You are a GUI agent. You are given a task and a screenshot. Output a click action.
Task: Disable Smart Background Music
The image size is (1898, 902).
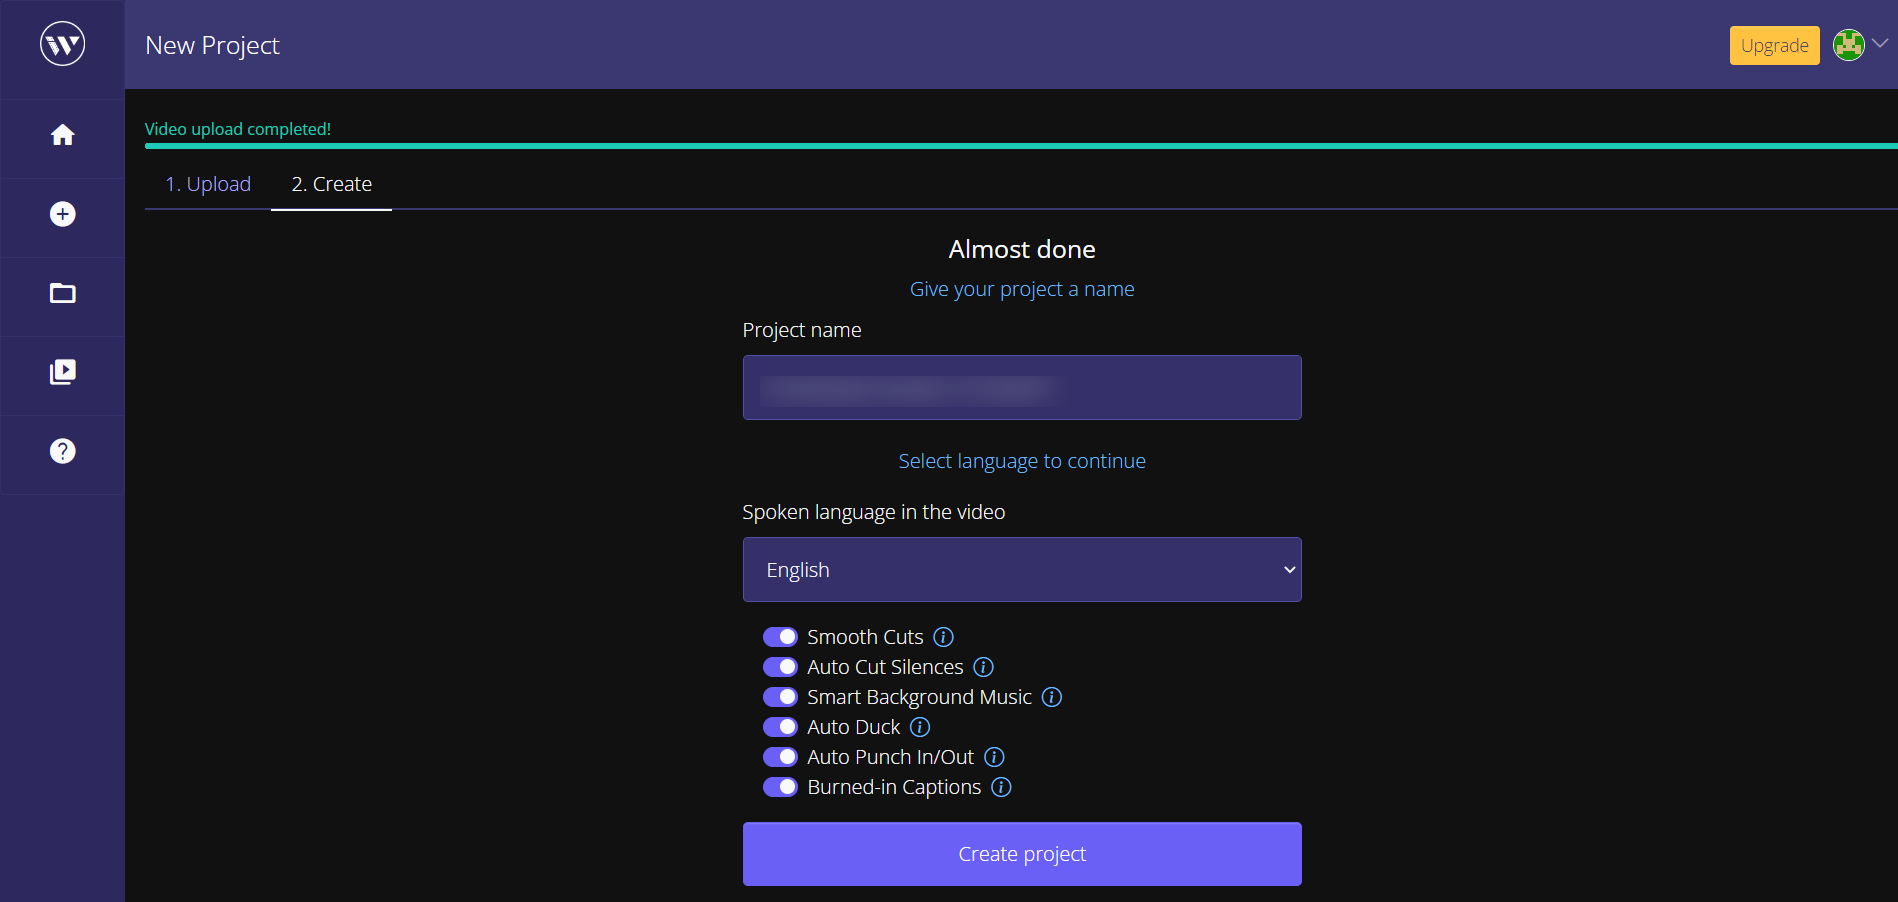click(780, 696)
